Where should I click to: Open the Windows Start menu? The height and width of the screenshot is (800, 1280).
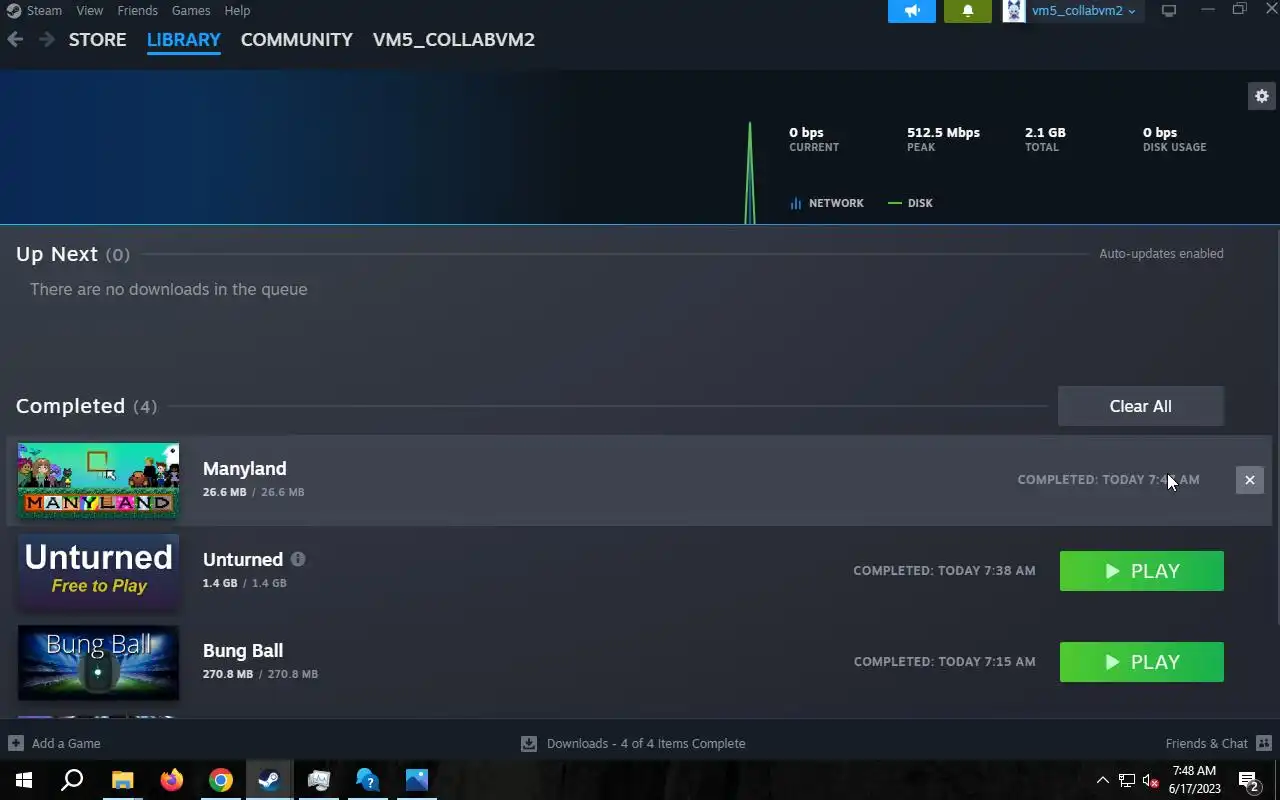[23, 780]
